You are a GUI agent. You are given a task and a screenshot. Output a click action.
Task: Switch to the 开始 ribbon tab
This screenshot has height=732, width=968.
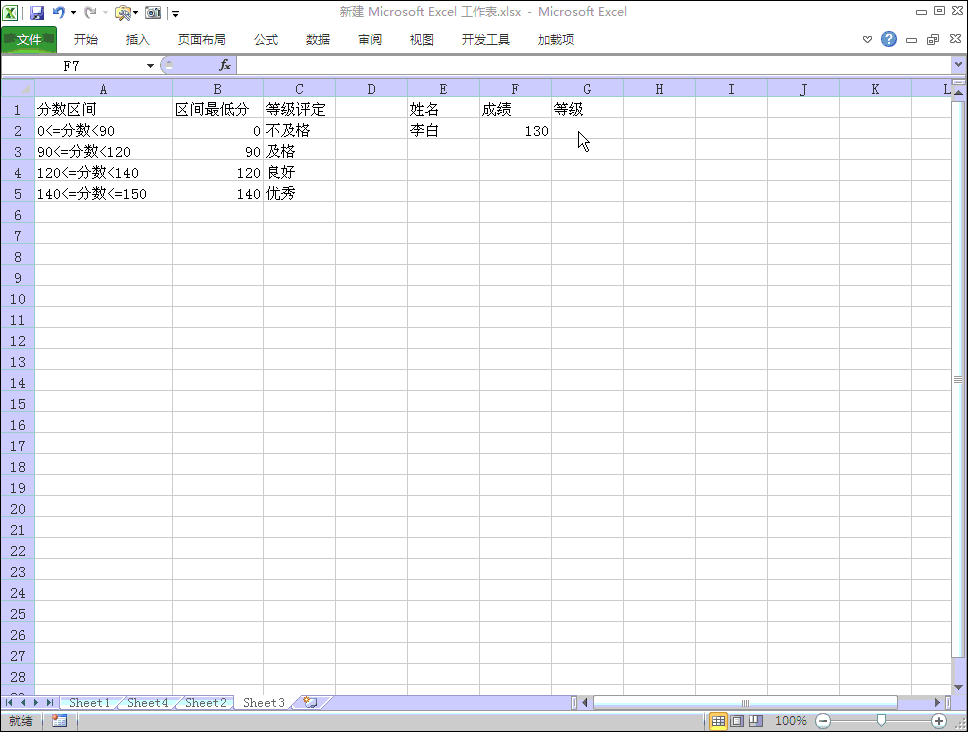86,40
